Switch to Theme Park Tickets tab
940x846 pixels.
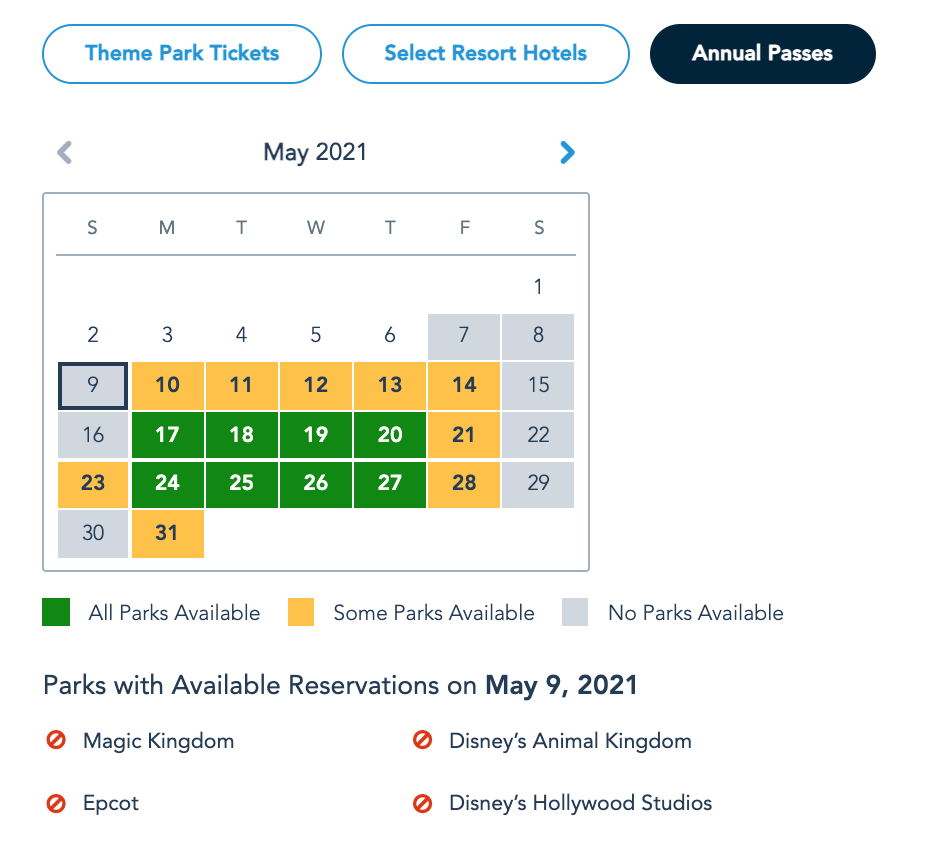182,54
